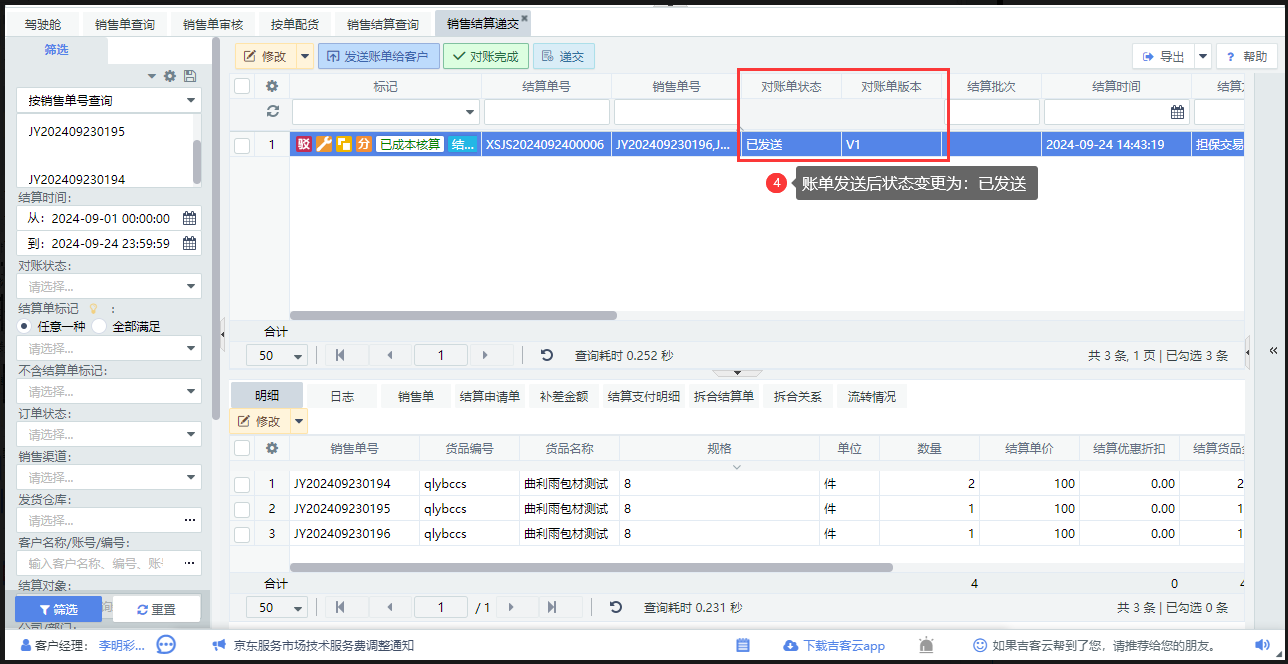Click the 对账完成 button

point(485,57)
